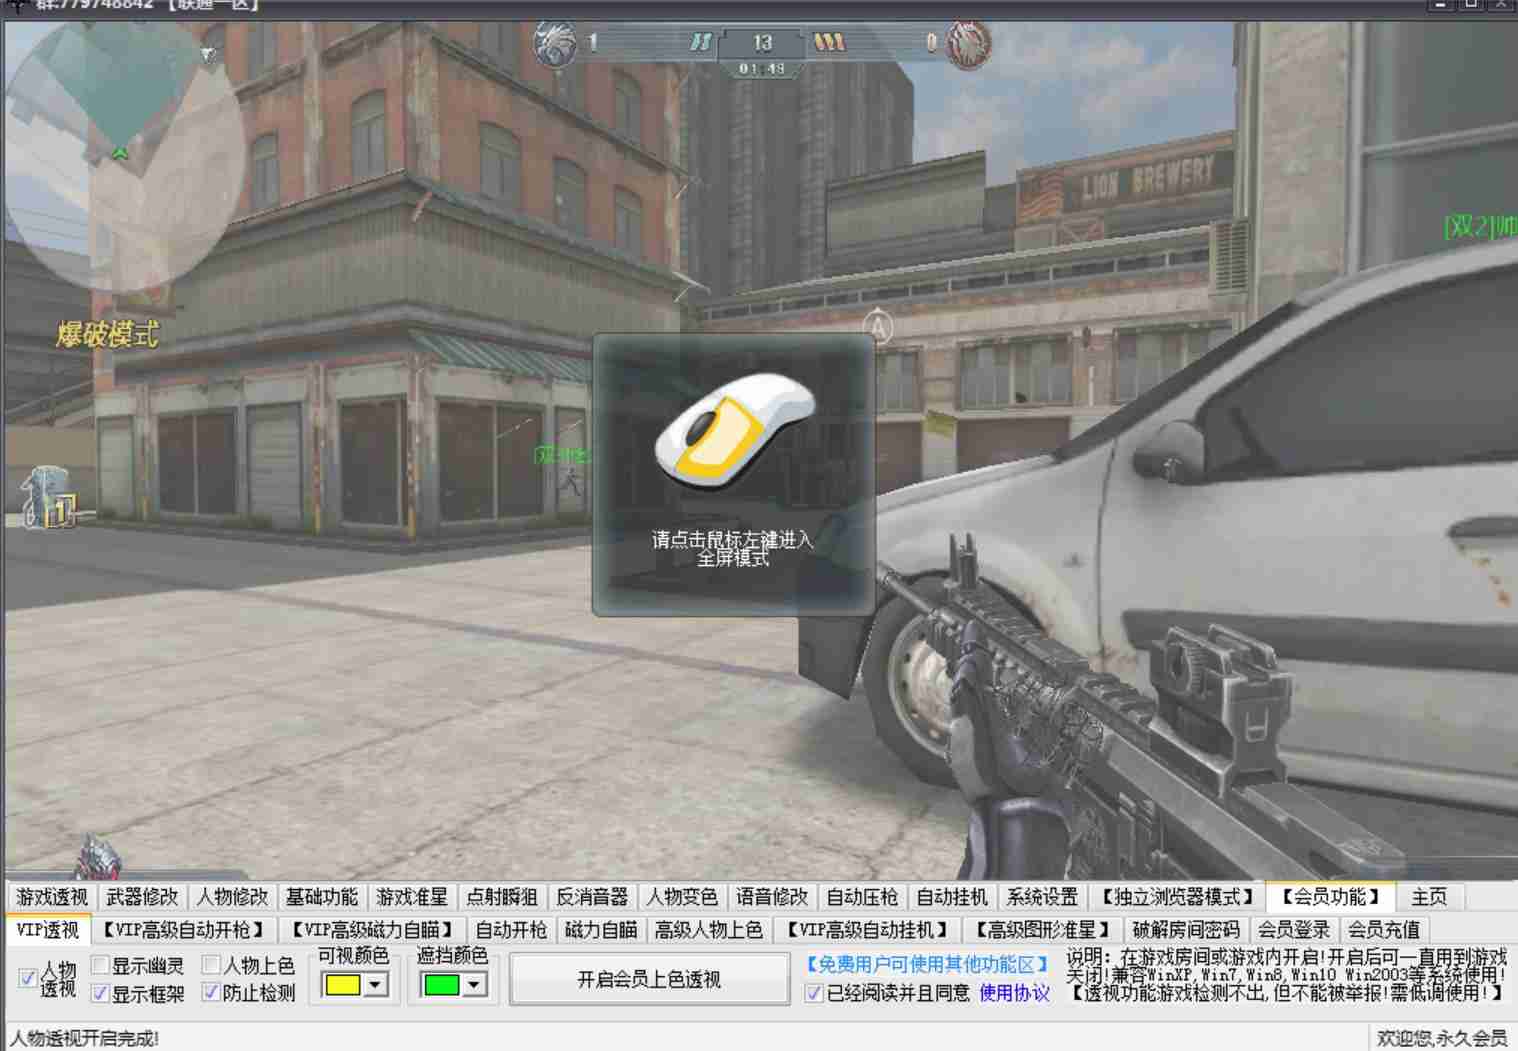
Task: Click the mouse icon in the fullscreen prompt
Action: [x=734, y=431]
